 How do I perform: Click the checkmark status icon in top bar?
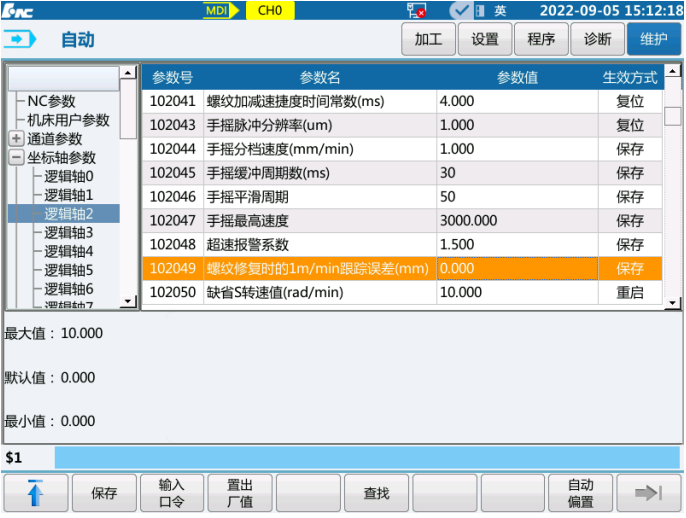[x=460, y=10]
